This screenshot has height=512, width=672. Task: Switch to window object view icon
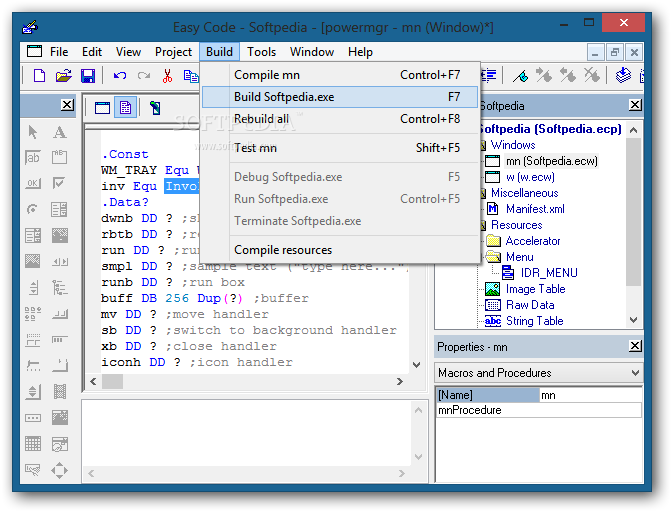[102, 108]
